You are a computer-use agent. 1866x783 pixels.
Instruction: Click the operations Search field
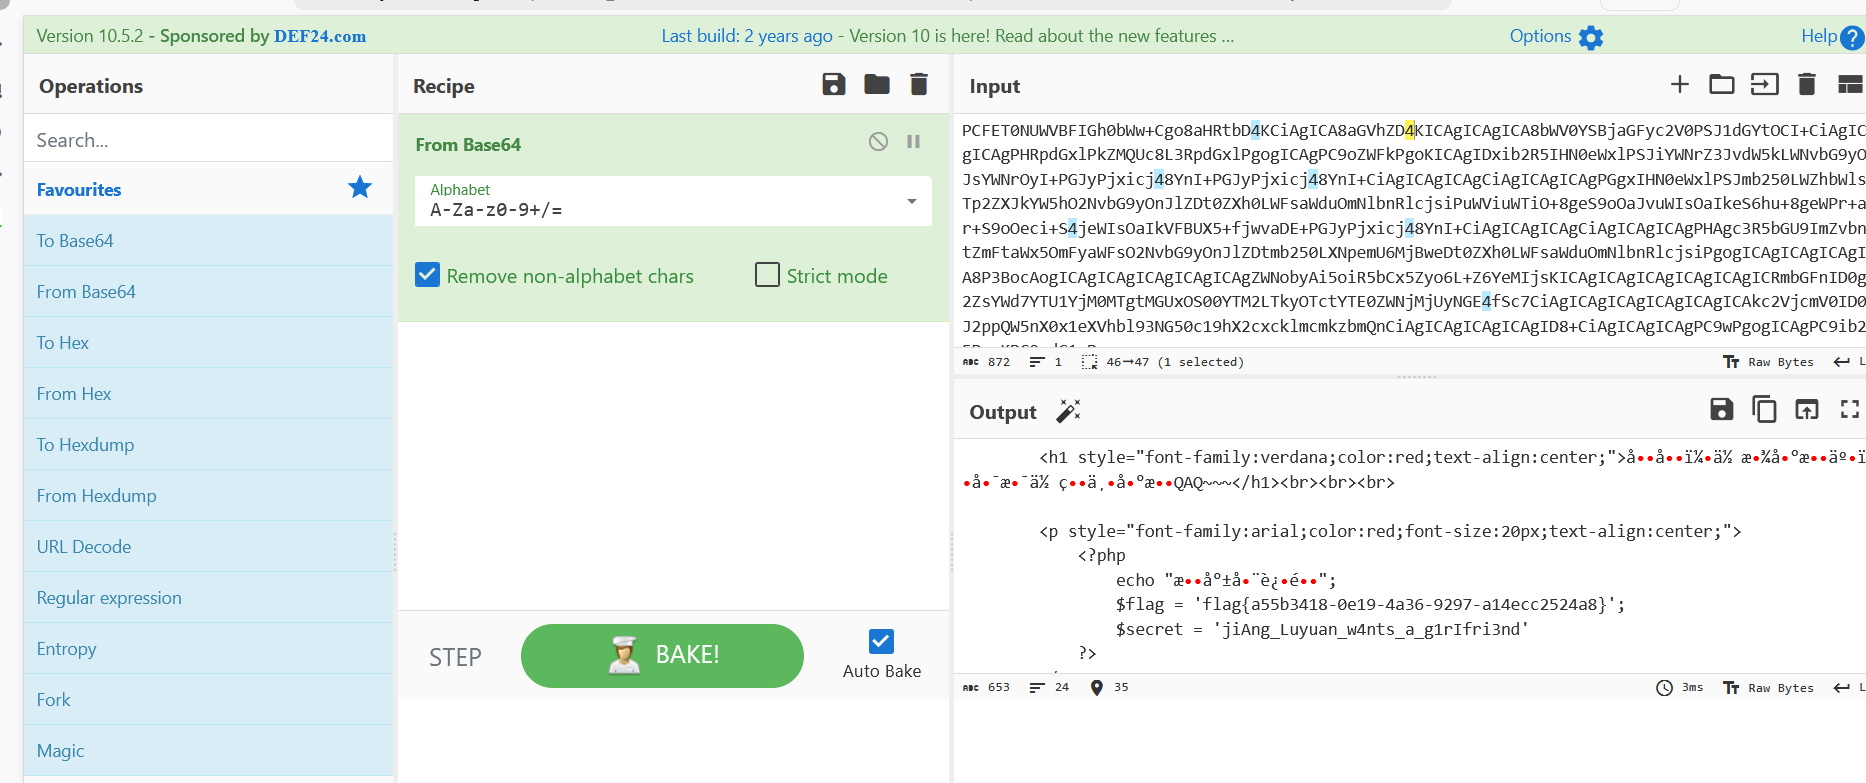[208, 140]
